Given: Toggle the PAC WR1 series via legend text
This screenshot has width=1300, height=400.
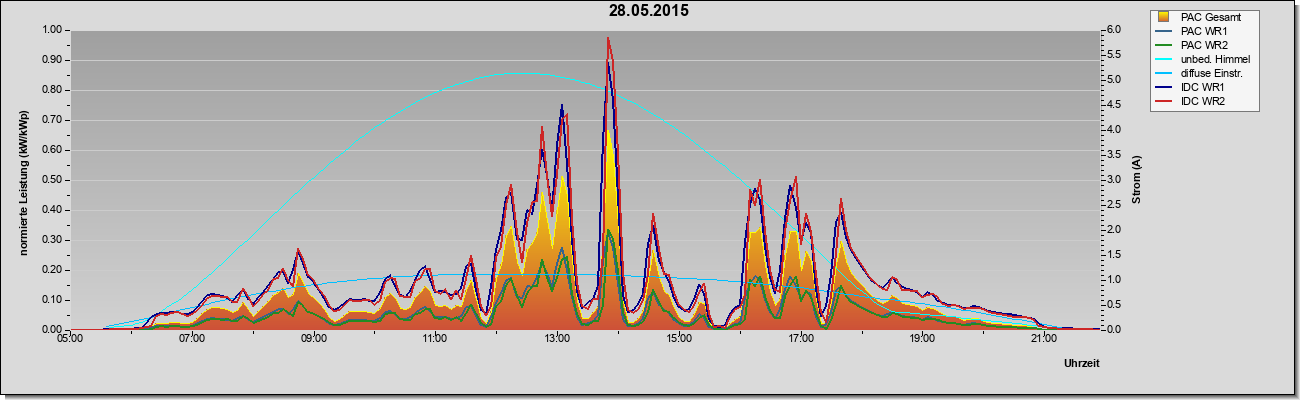Looking at the screenshot, I should point(1203,31).
